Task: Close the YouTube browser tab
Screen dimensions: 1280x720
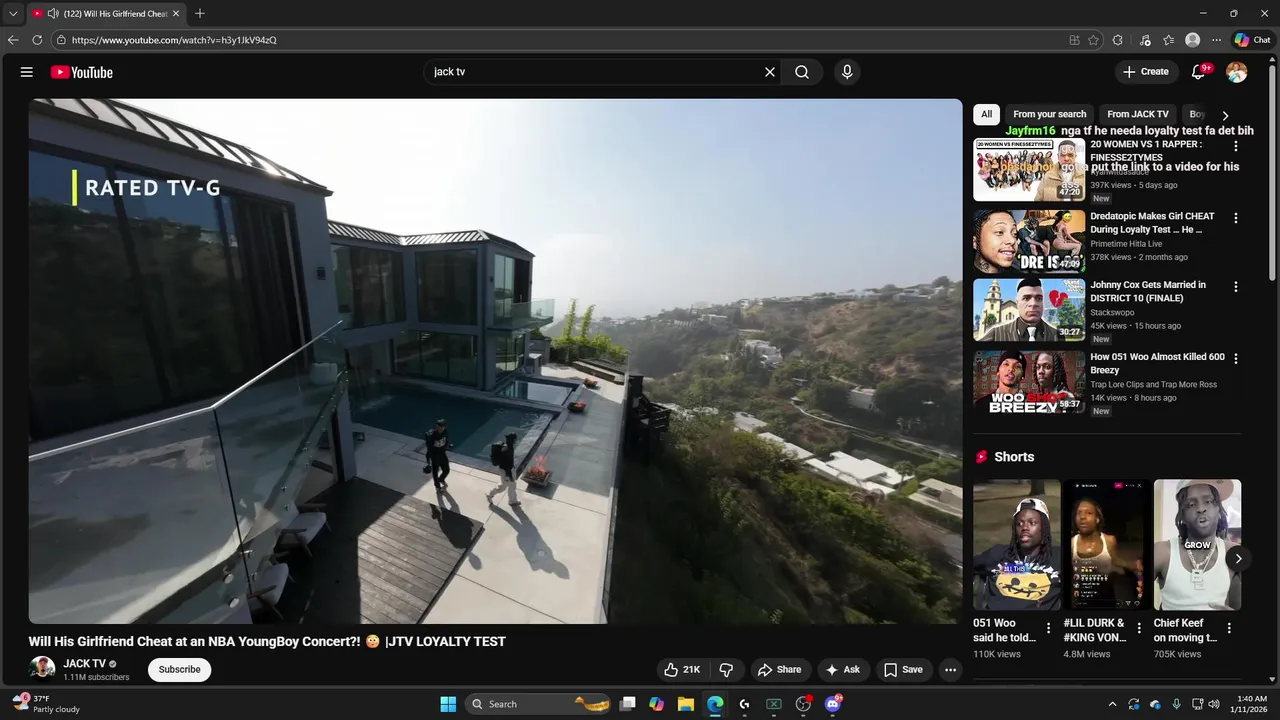Action: (x=176, y=14)
